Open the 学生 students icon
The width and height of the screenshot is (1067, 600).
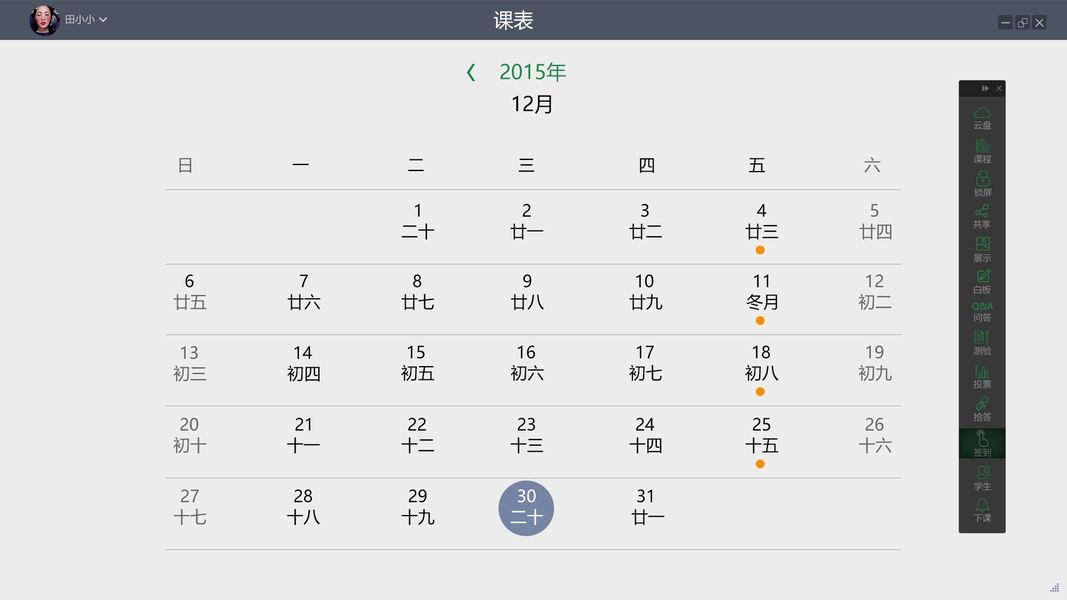pyautogui.click(x=982, y=477)
